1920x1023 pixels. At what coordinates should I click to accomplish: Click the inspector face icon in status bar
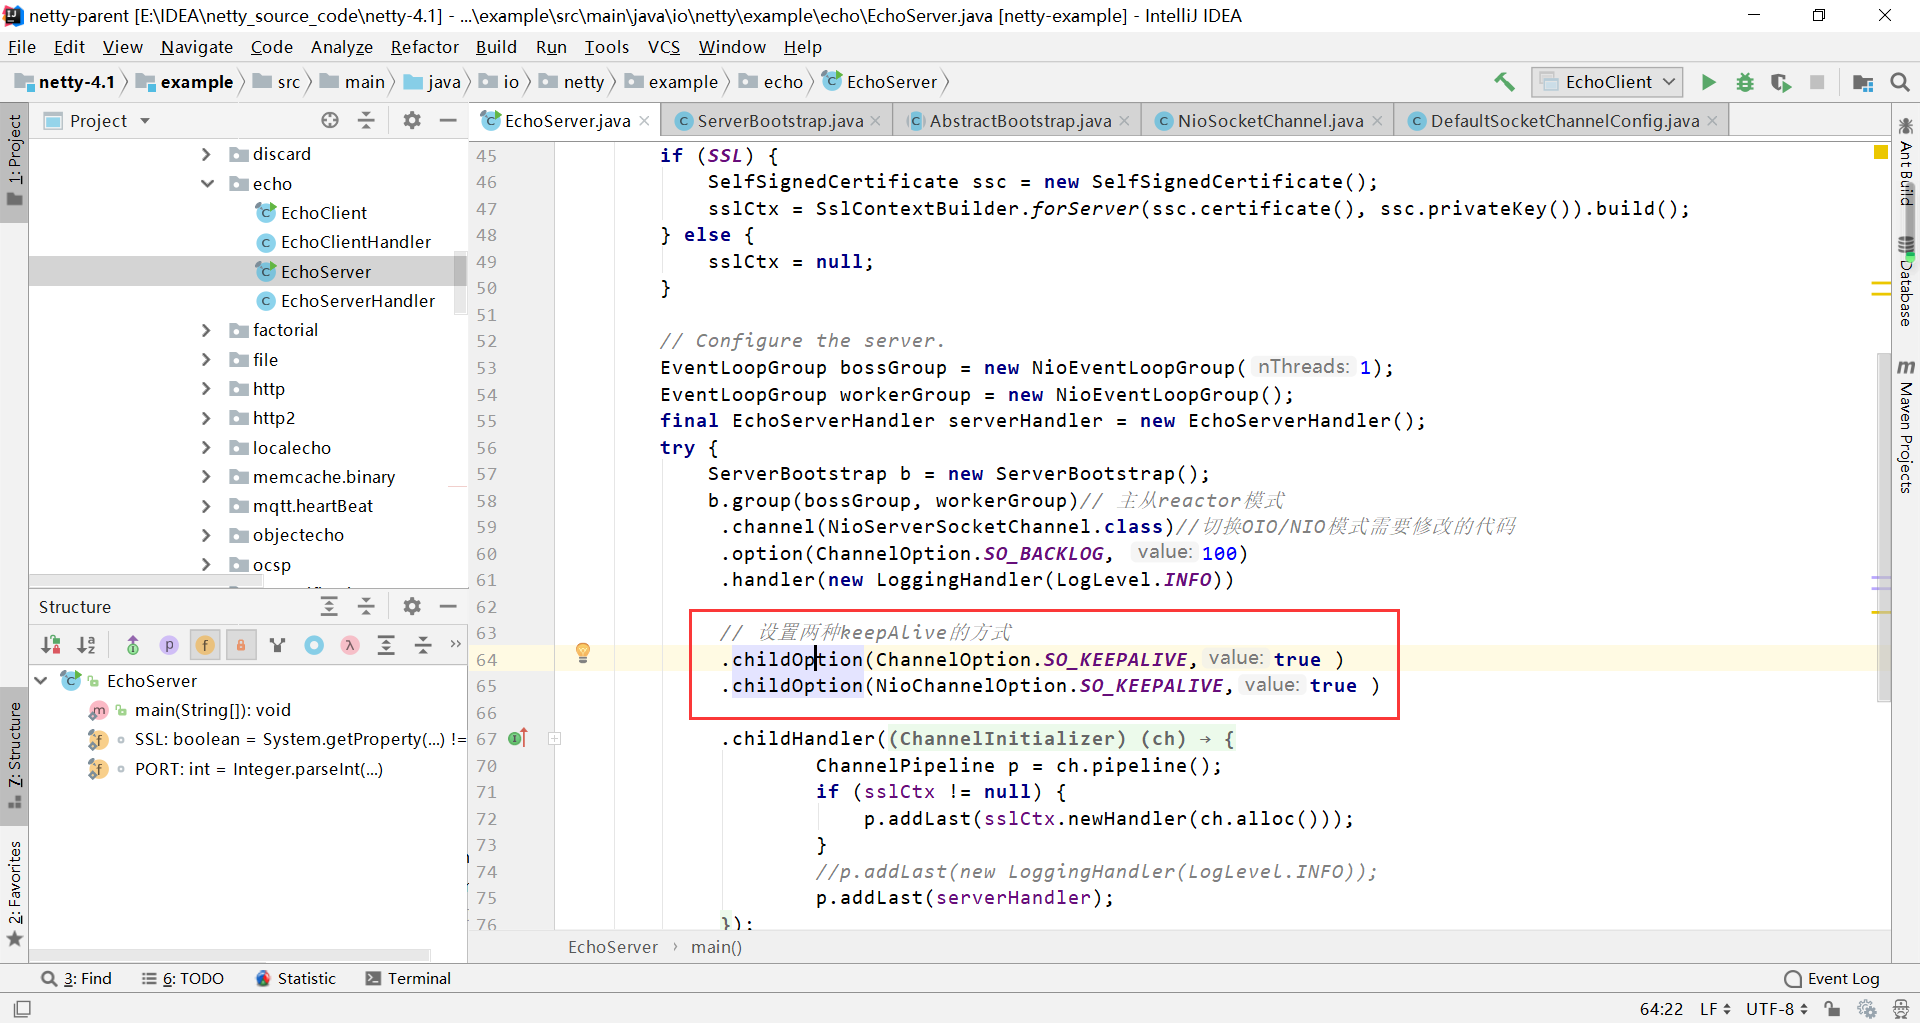pos(1901,1009)
